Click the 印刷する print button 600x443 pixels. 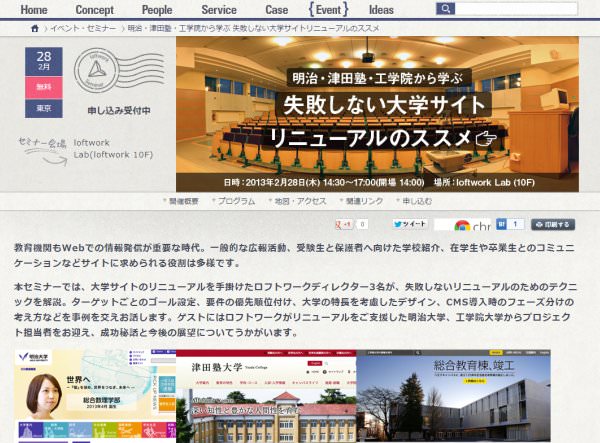pyautogui.click(x=553, y=225)
